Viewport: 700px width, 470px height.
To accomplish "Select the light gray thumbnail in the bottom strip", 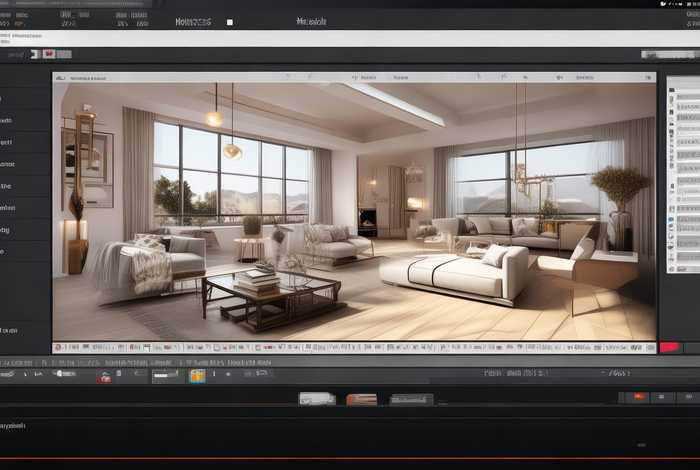I will click(317, 399).
